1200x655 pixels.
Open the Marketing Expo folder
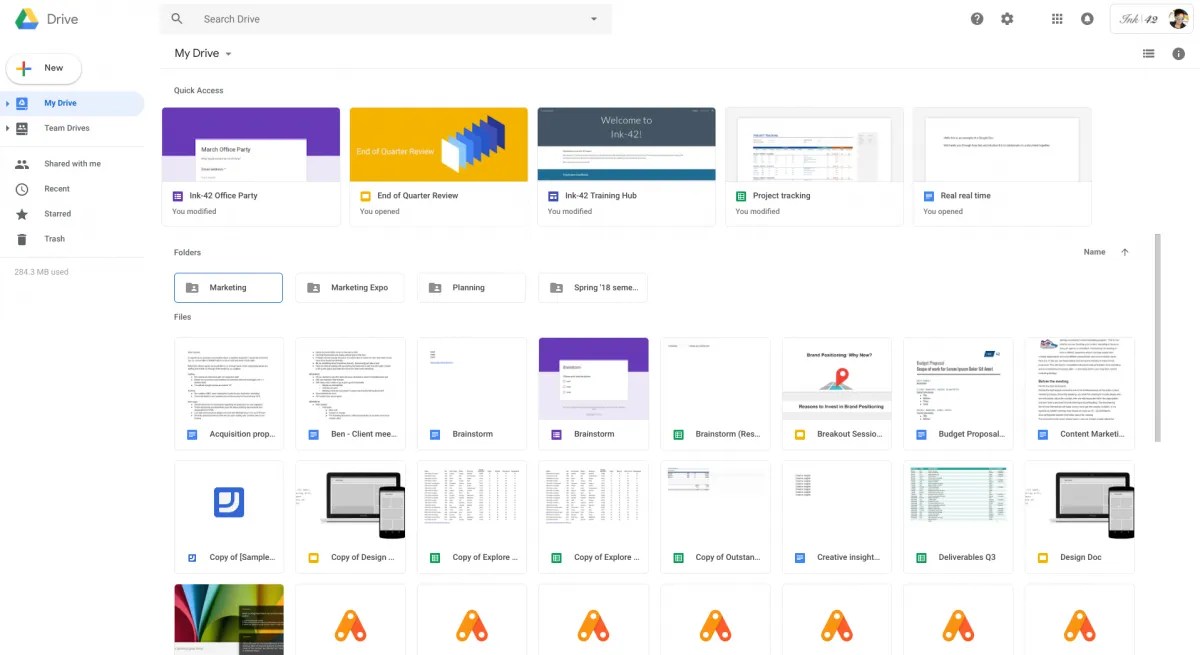pyautogui.click(x=349, y=287)
